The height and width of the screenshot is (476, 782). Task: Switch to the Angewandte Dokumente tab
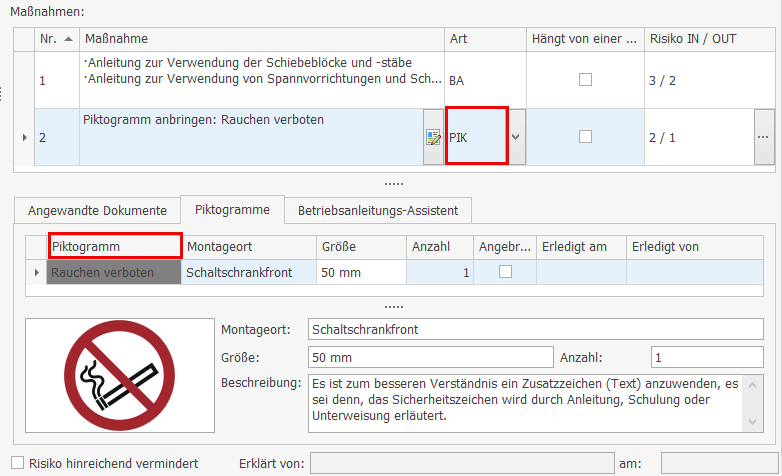pyautogui.click(x=97, y=210)
